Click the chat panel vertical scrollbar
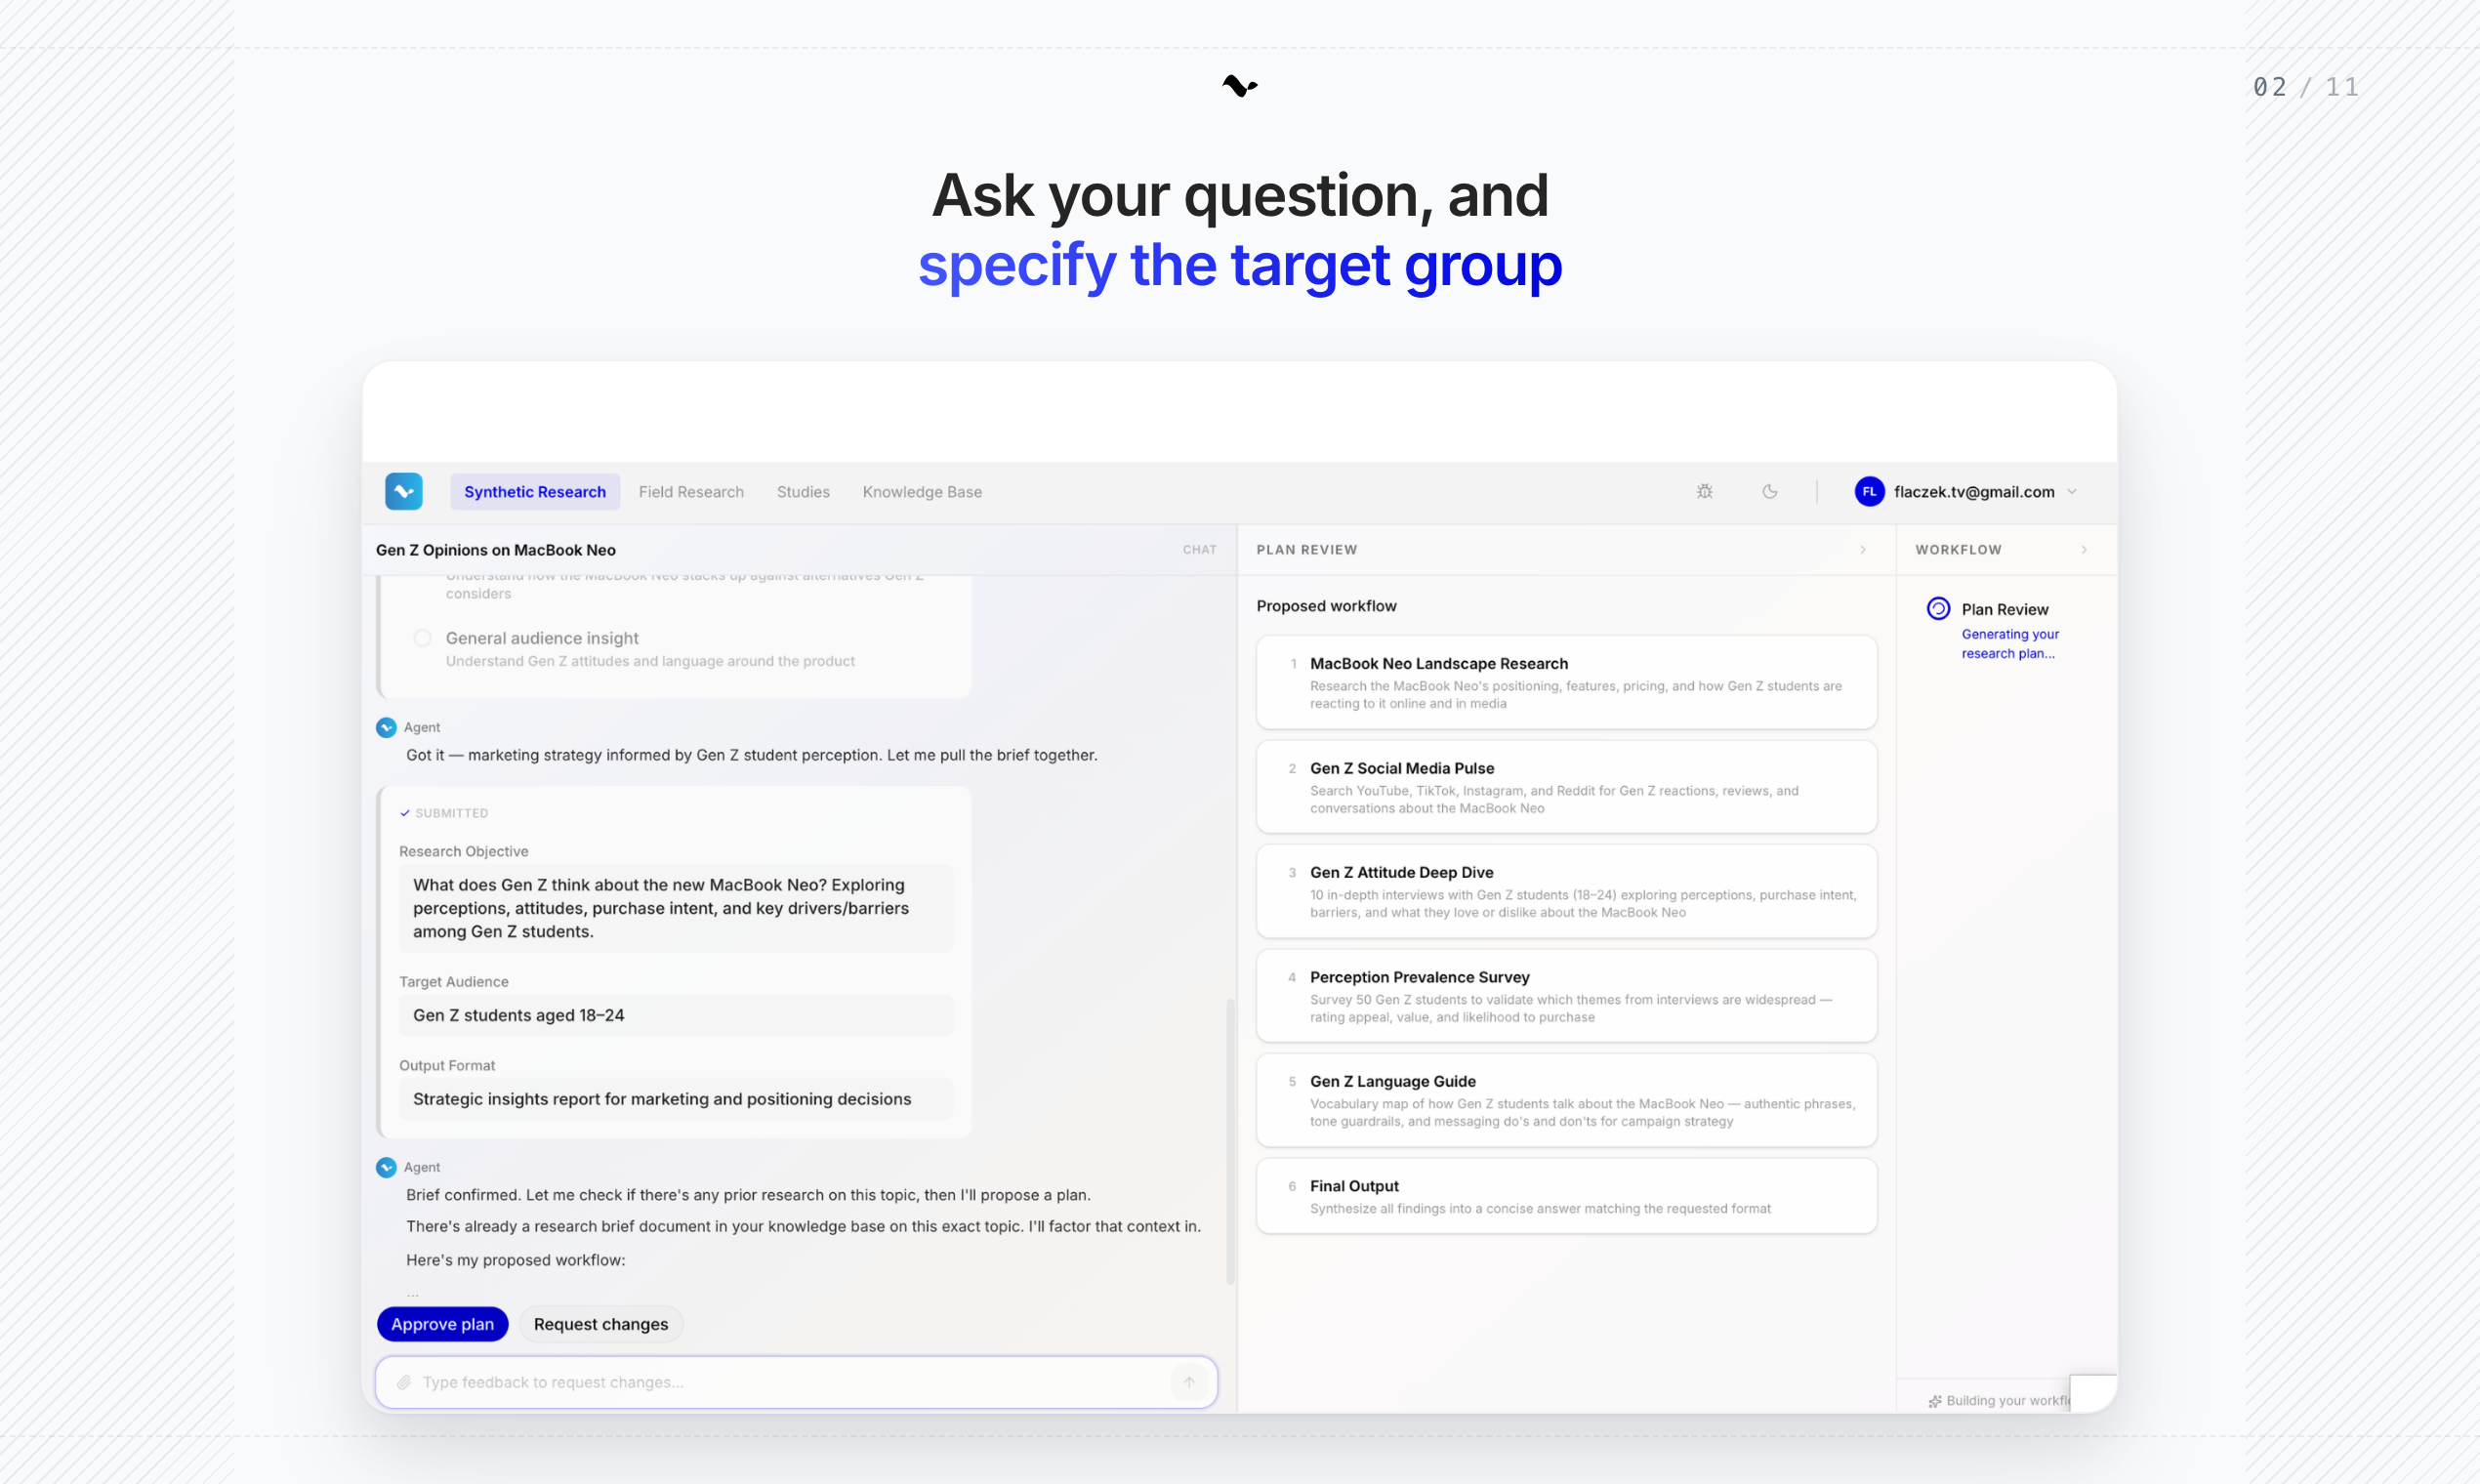The height and width of the screenshot is (1484, 2480). (1229, 1140)
